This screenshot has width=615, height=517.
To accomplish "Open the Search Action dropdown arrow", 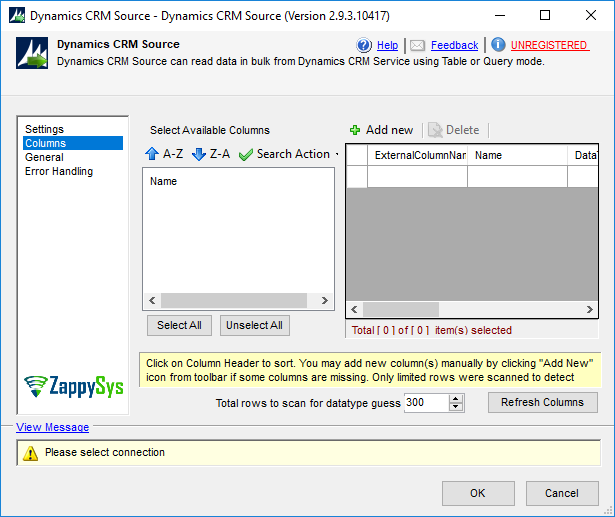I will (337, 154).
